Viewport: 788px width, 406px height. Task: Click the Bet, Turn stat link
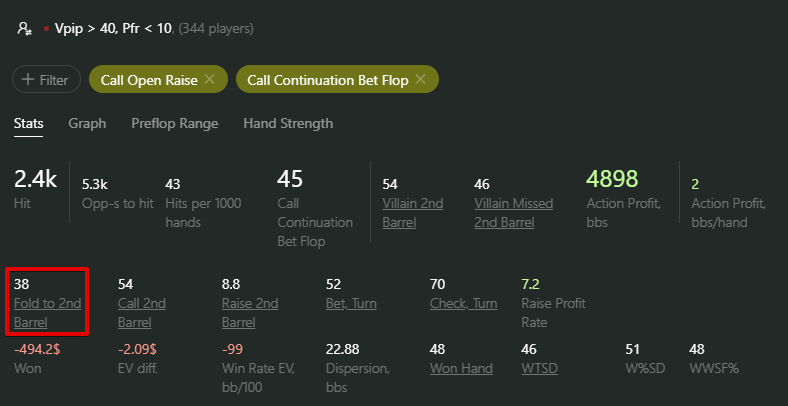coord(351,303)
